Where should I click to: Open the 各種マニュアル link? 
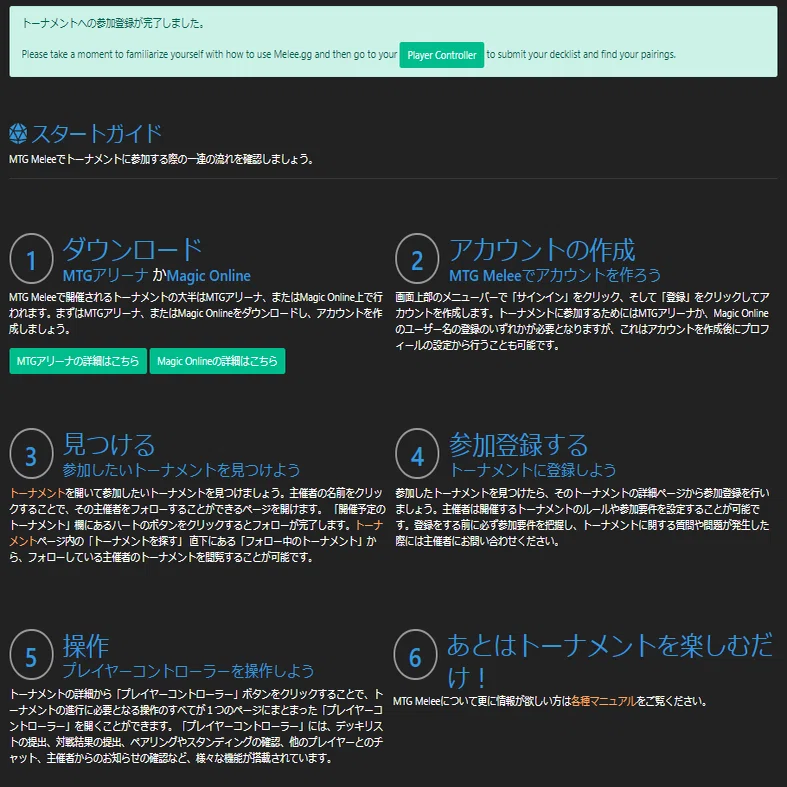[604, 701]
